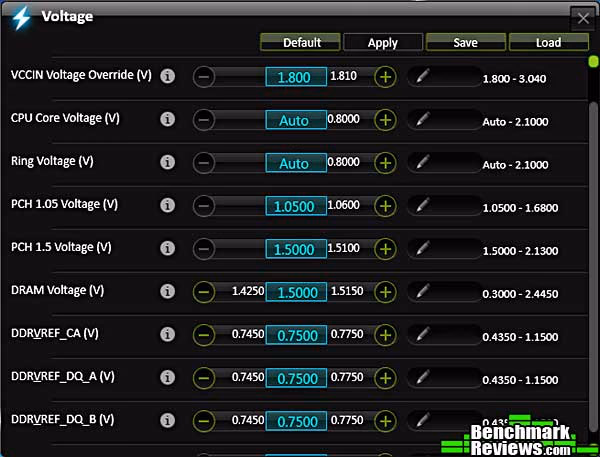Image resolution: width=600 pixels, height=457 pixels.
Task: Edit PCH 1.05 Voltage via pencil icon
Action: [x=422, y=205]
